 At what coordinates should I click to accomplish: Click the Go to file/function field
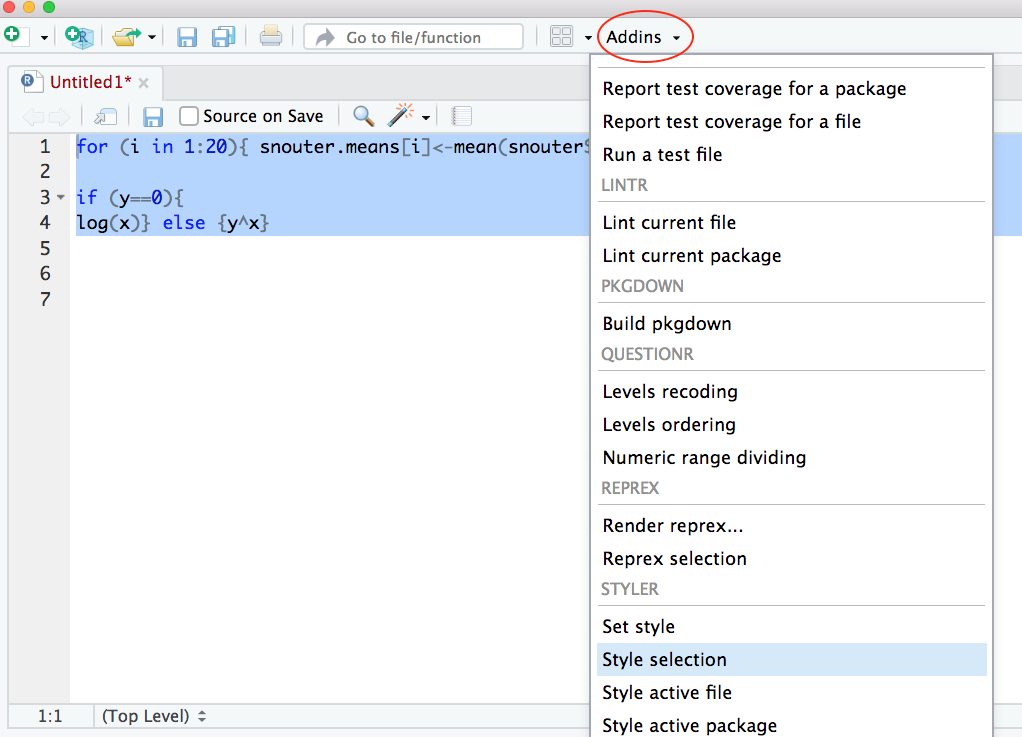click(413, 37)
